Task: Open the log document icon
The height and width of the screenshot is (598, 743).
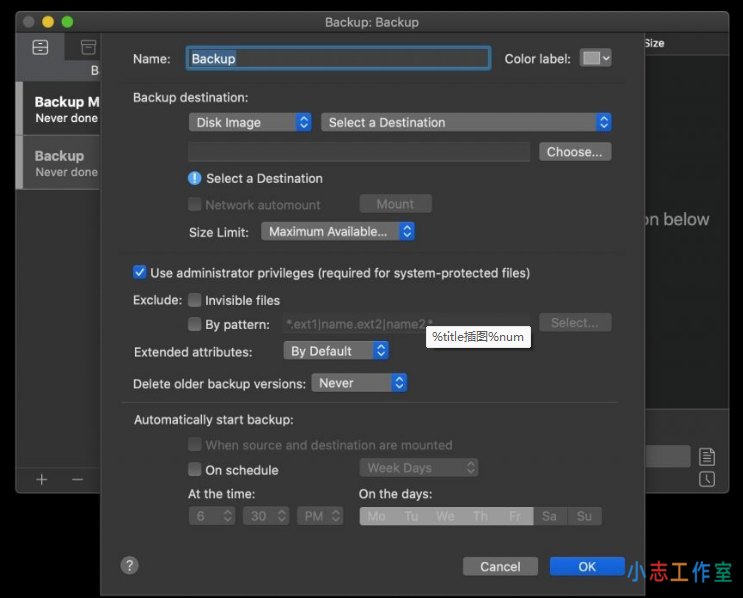Action: tap(707, 457)
